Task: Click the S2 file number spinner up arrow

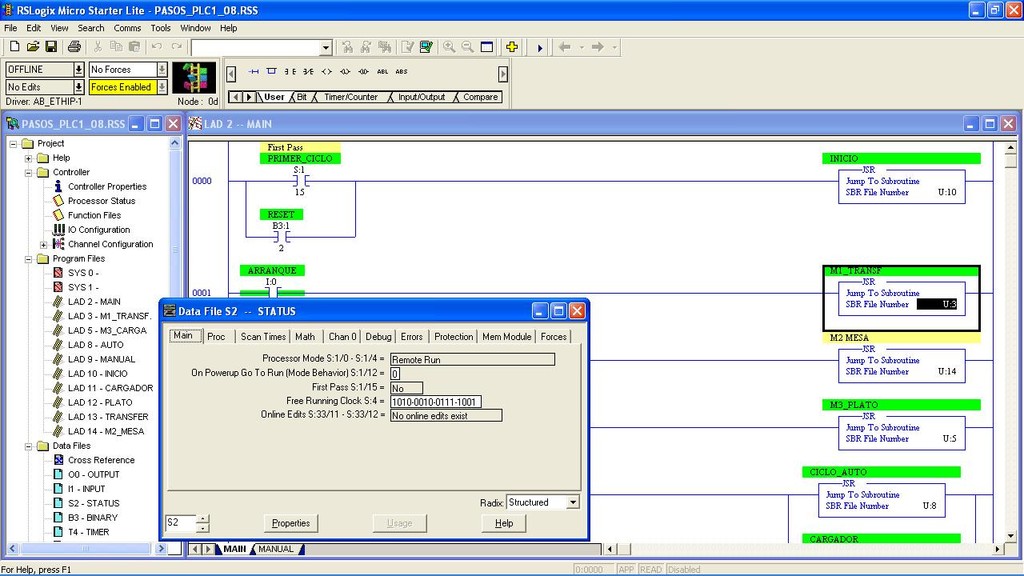Action: tap(204, 518)
